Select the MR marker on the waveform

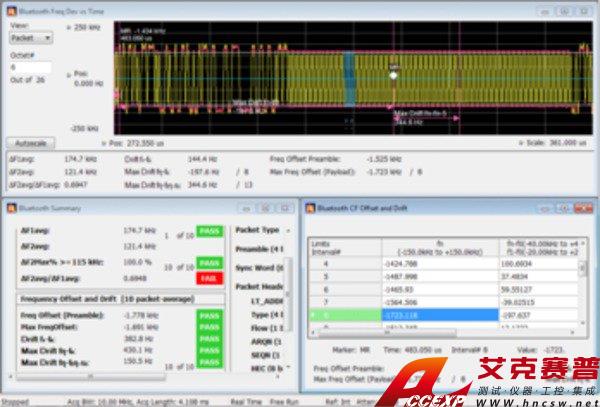point(394,75)
